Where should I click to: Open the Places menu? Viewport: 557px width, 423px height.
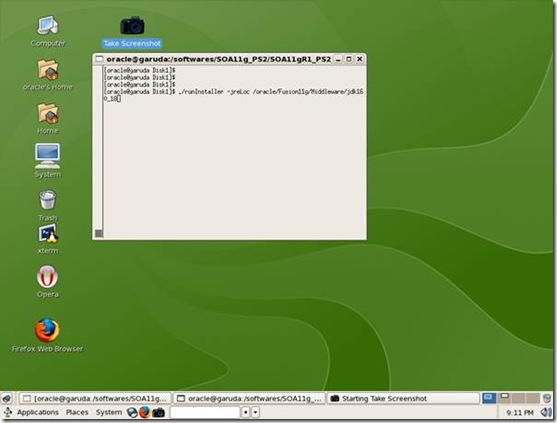tap(77, 412)
